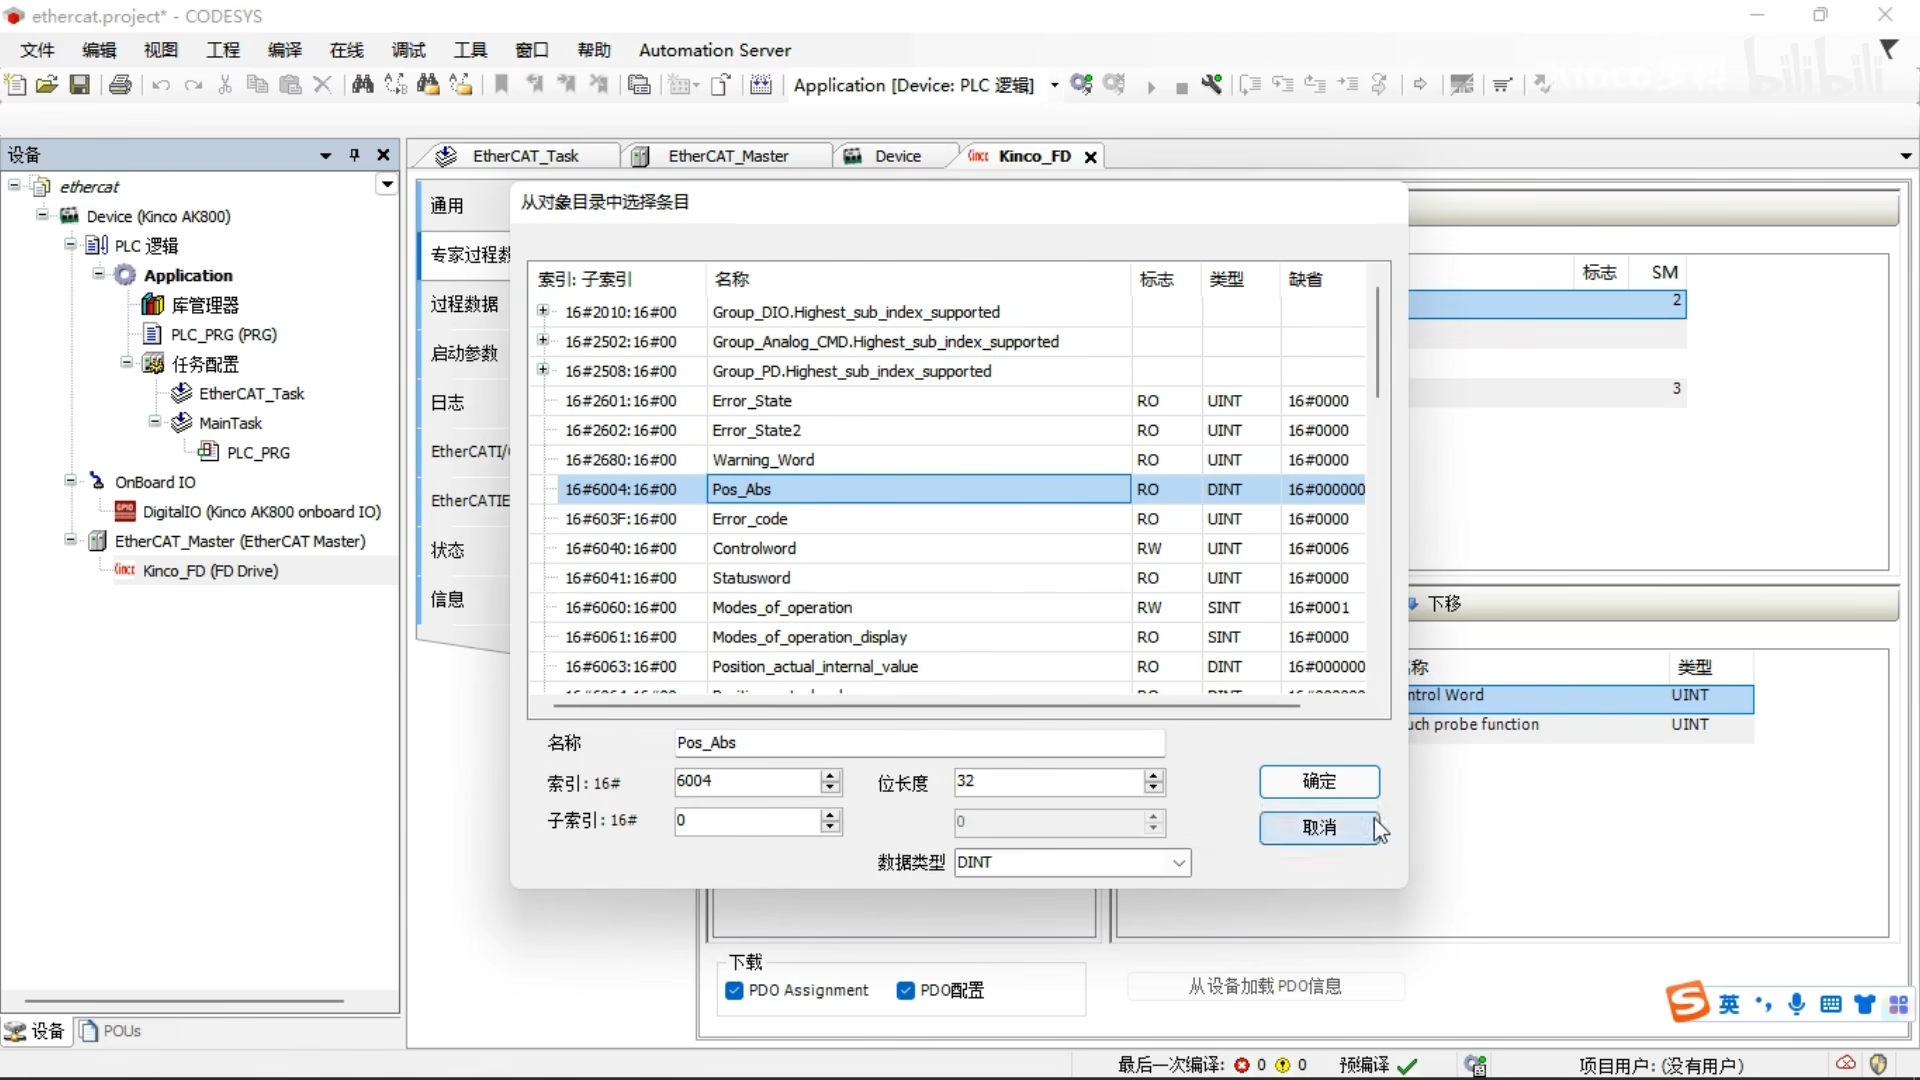Click the microphone icon in IME bar

coord(1797,1004)
